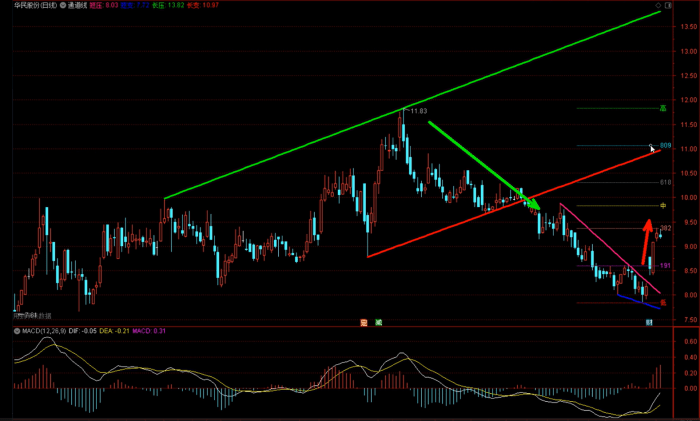Select the 618 Fibonacci level label

[665, 183]
